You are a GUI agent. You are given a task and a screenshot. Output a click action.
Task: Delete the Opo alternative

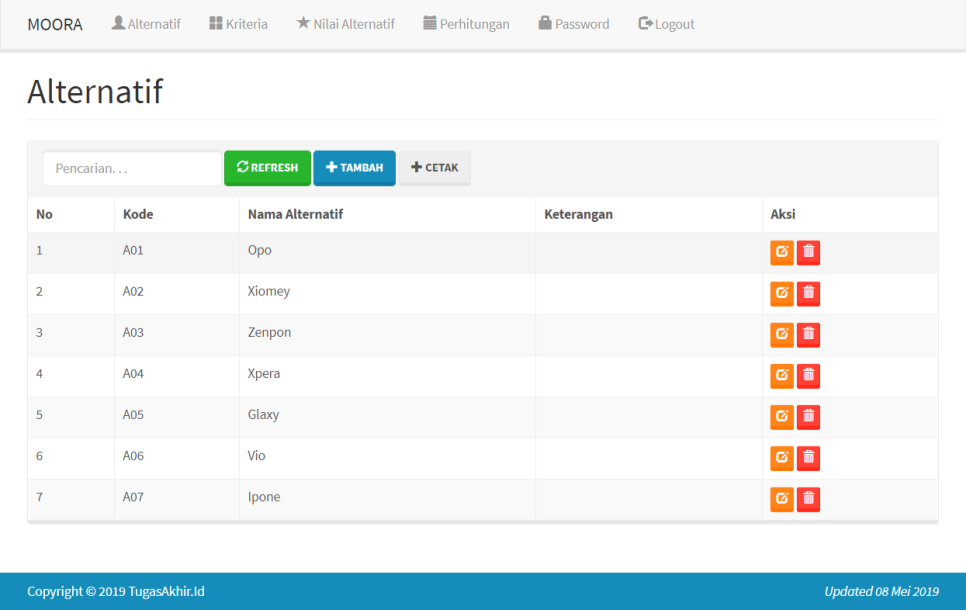[808, 252]
